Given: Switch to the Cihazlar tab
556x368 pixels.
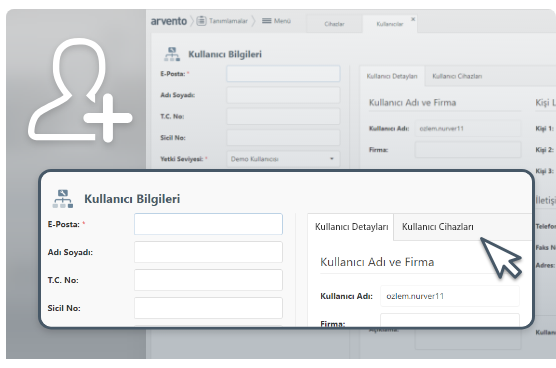Looking at the screenshot, I should coord(334,24).
